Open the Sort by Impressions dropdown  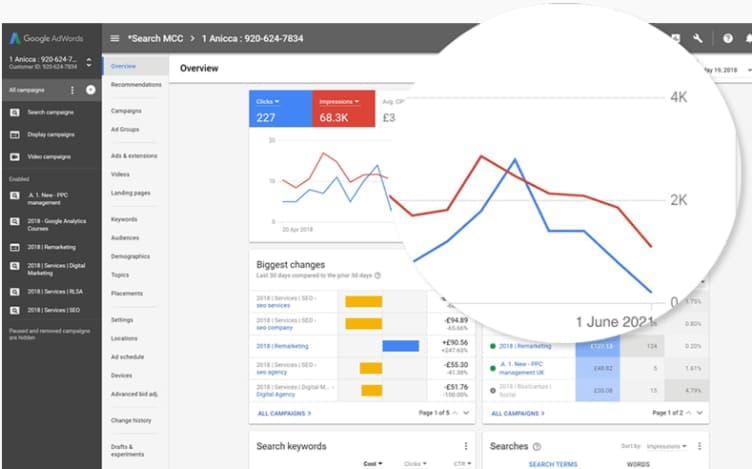[x=667, y=446]
